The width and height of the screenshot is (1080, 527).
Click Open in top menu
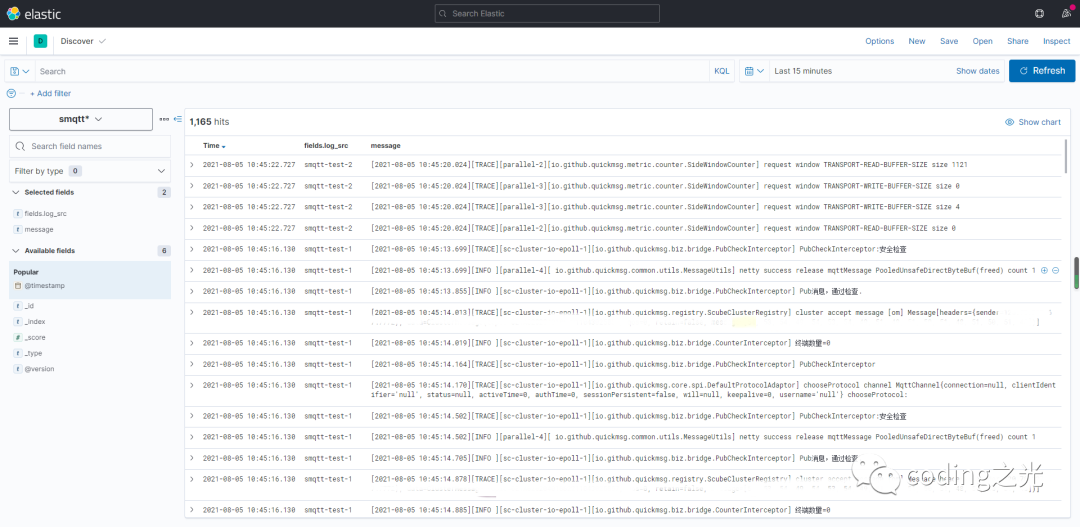pyautogui.click(x=983, y=41)
